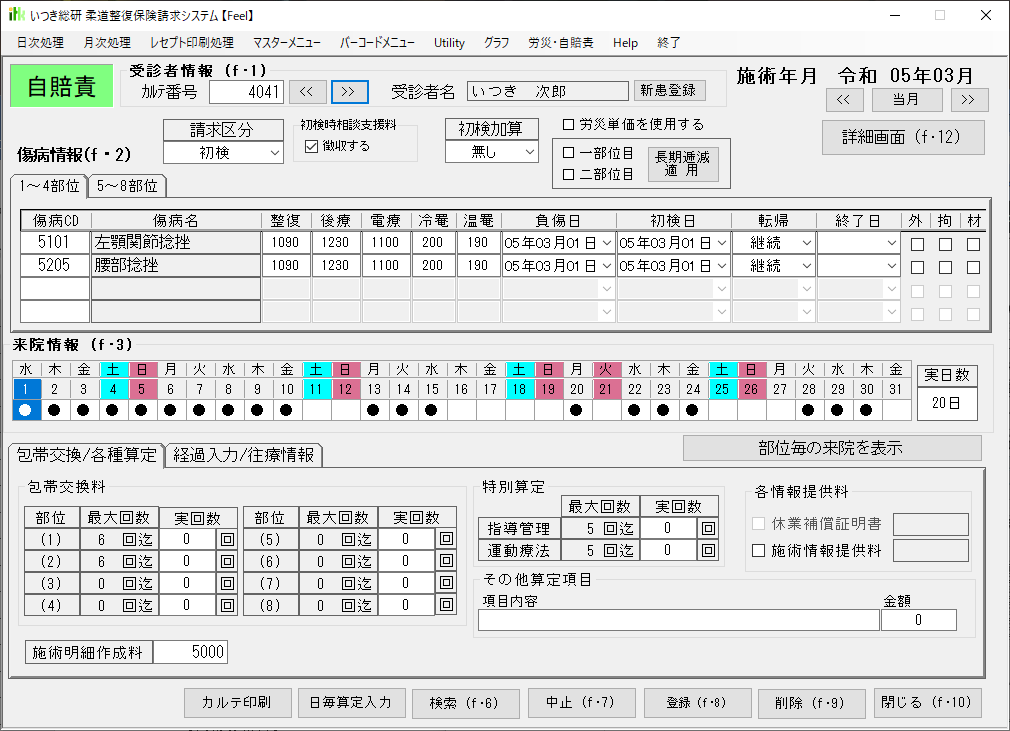
Task: Click the next patient '>>' arrow beside カルテ番号
Action: [x=349, y=92]
